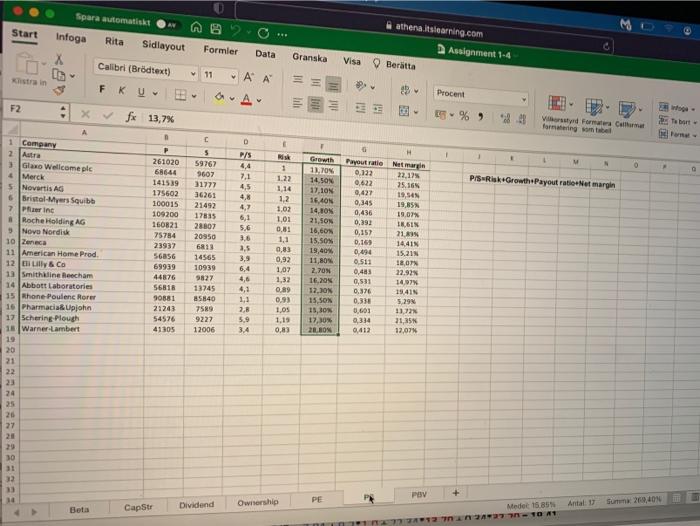Click the align left icon
The height and width of the screenshot is (526, 700).
[297, 103]
